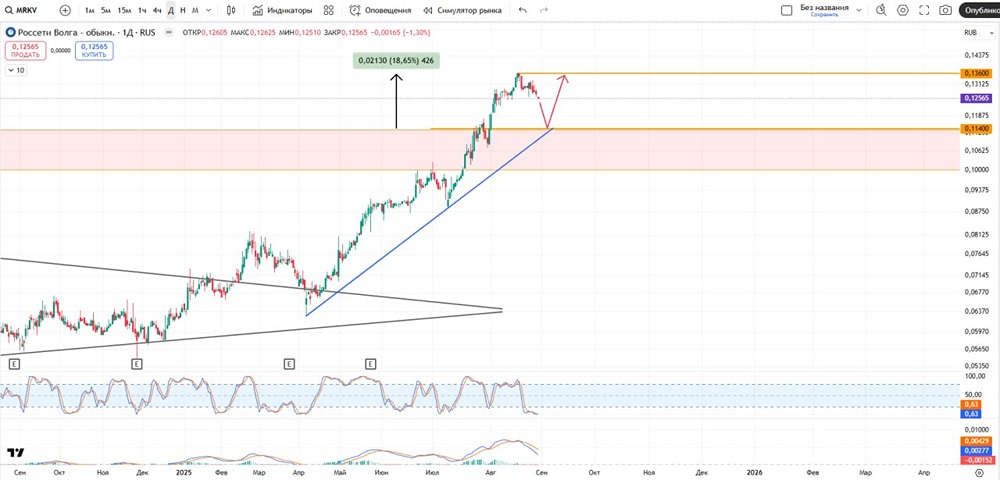Click the purple 0,12565 last price label
This screenshot has height=480, width=1000.
[x=976, y=98]
